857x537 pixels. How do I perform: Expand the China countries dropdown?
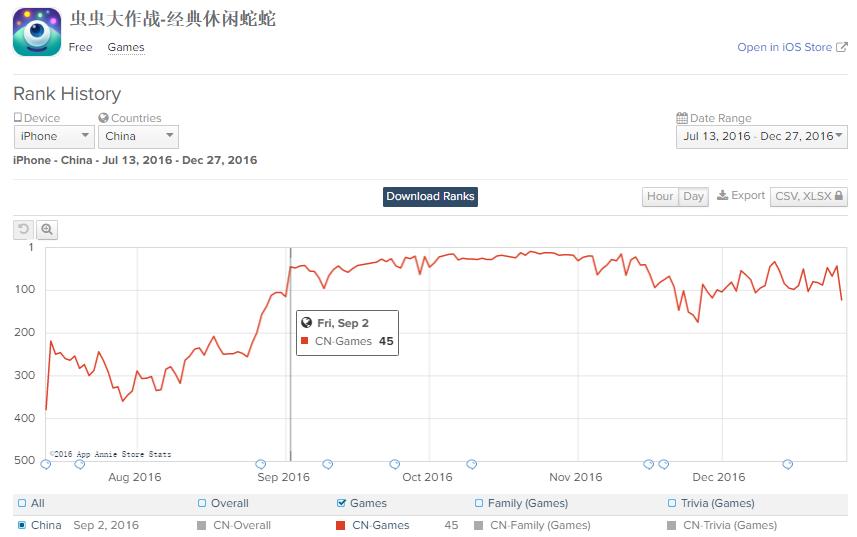[138, 137]
